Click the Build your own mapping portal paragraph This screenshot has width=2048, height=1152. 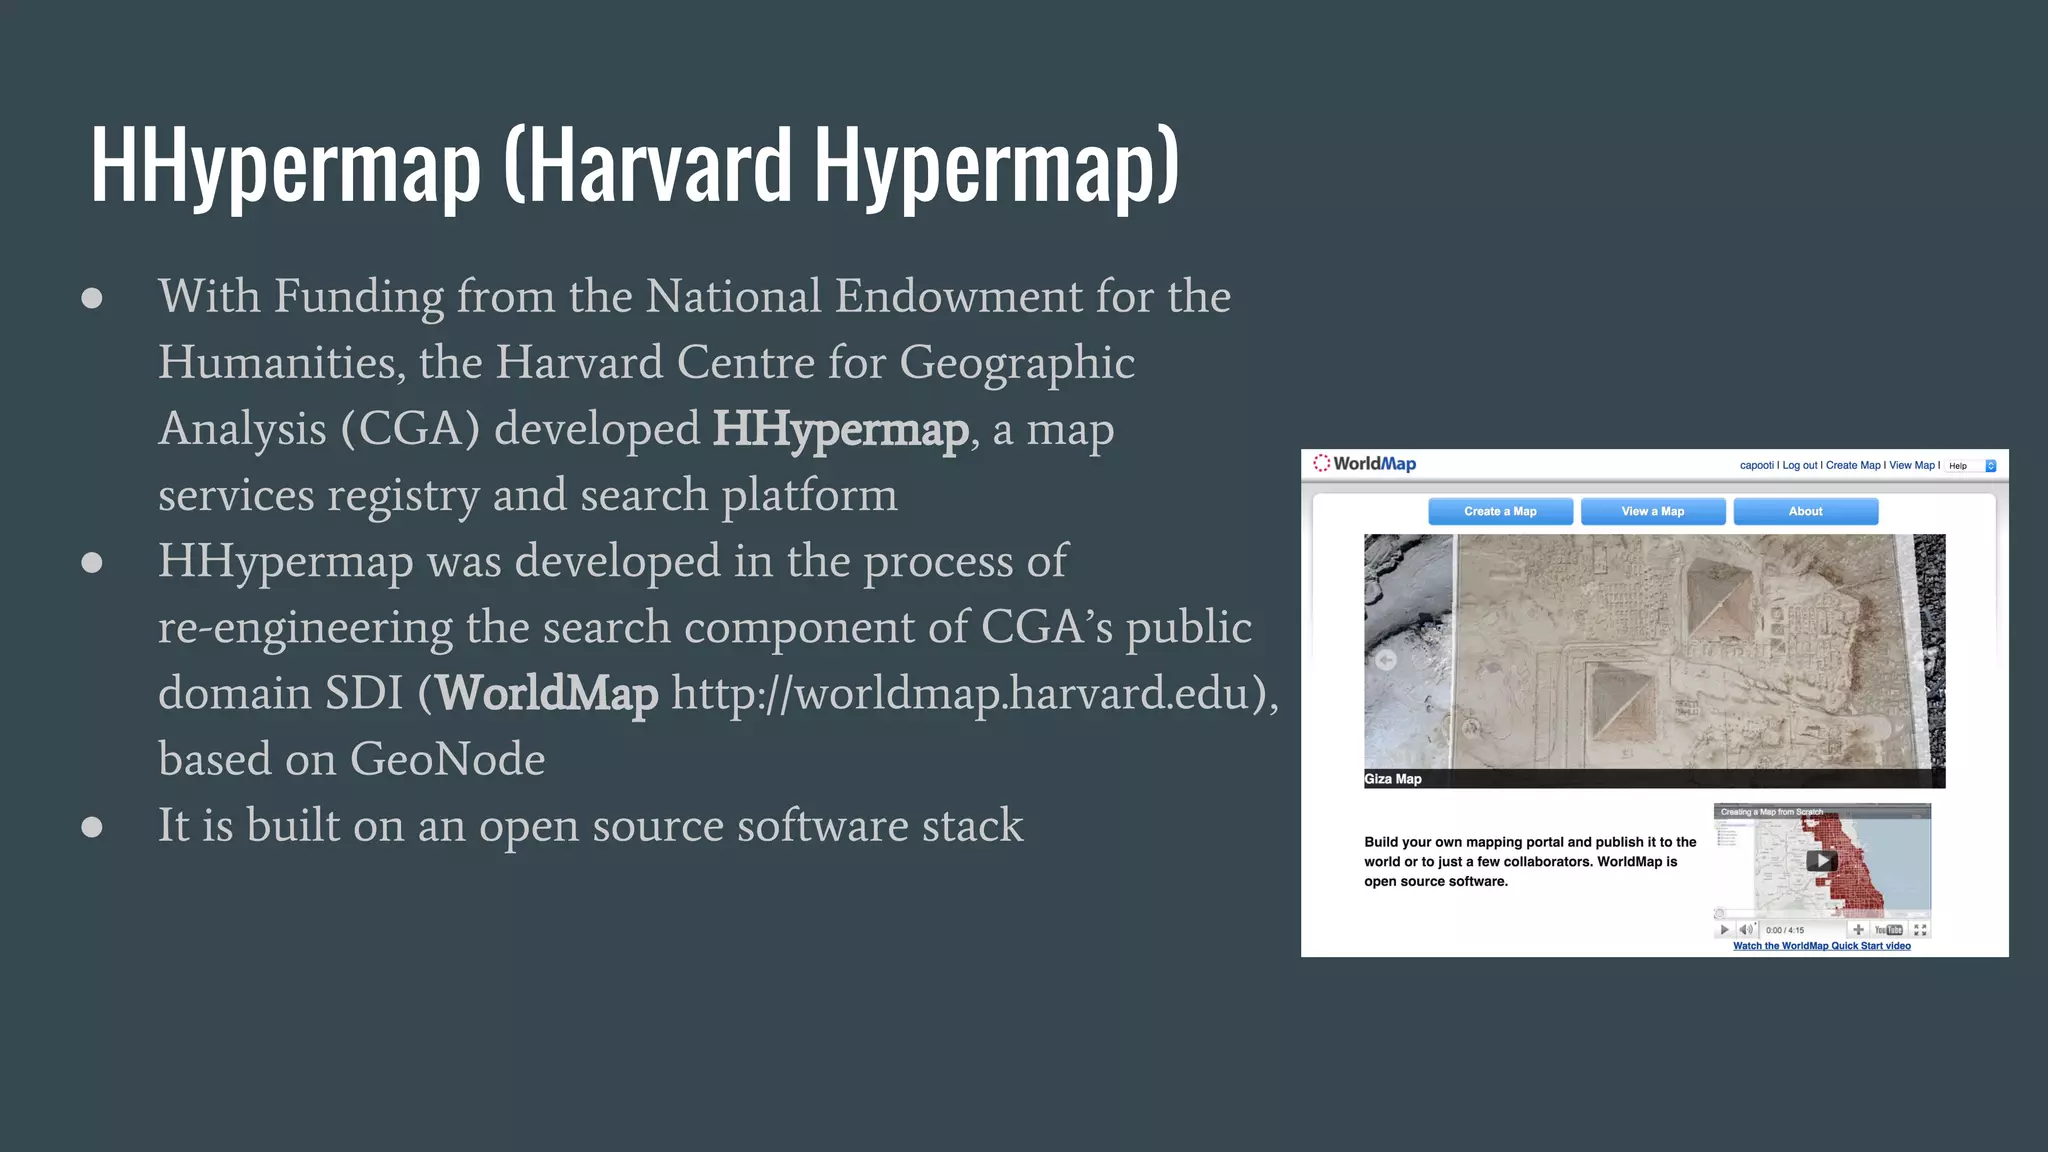[1530, 861]
